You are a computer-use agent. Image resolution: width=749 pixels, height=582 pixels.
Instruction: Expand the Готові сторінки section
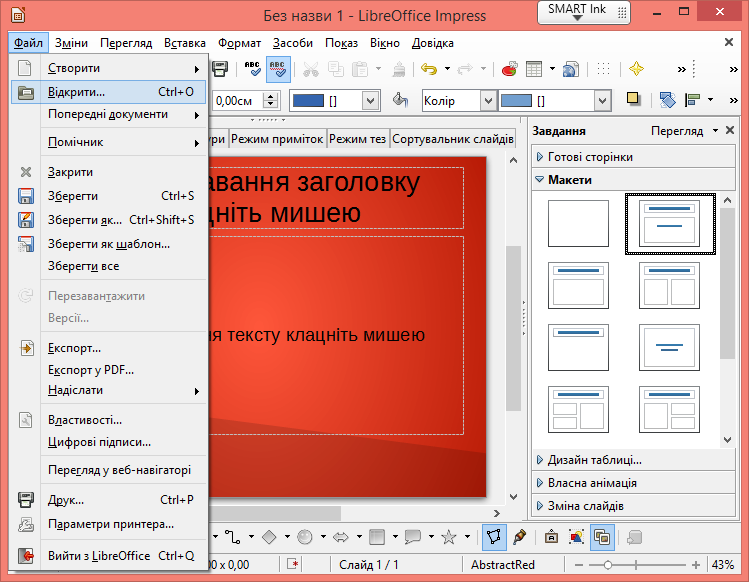click(x=590, y=157)
